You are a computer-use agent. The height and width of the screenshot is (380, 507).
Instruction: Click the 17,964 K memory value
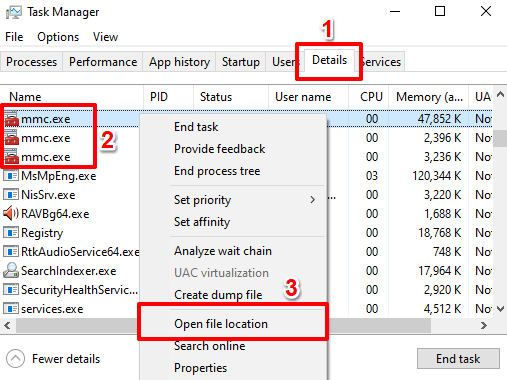[x=440, y=271]
